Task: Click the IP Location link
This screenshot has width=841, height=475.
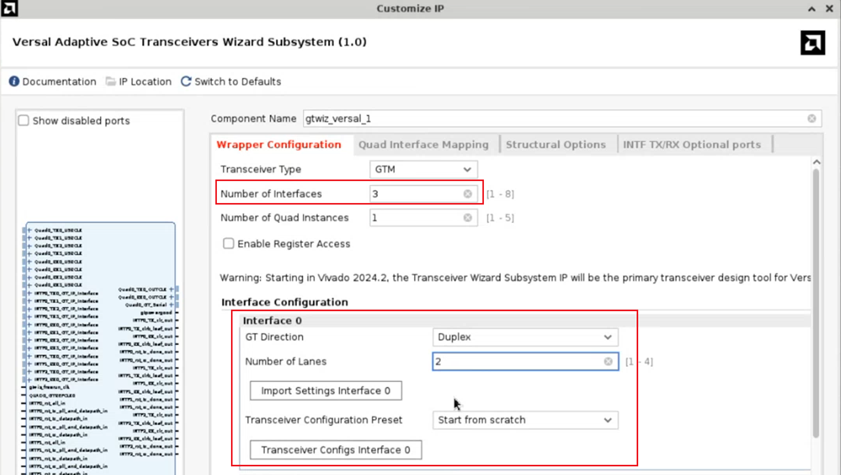Action: point(145,81)
